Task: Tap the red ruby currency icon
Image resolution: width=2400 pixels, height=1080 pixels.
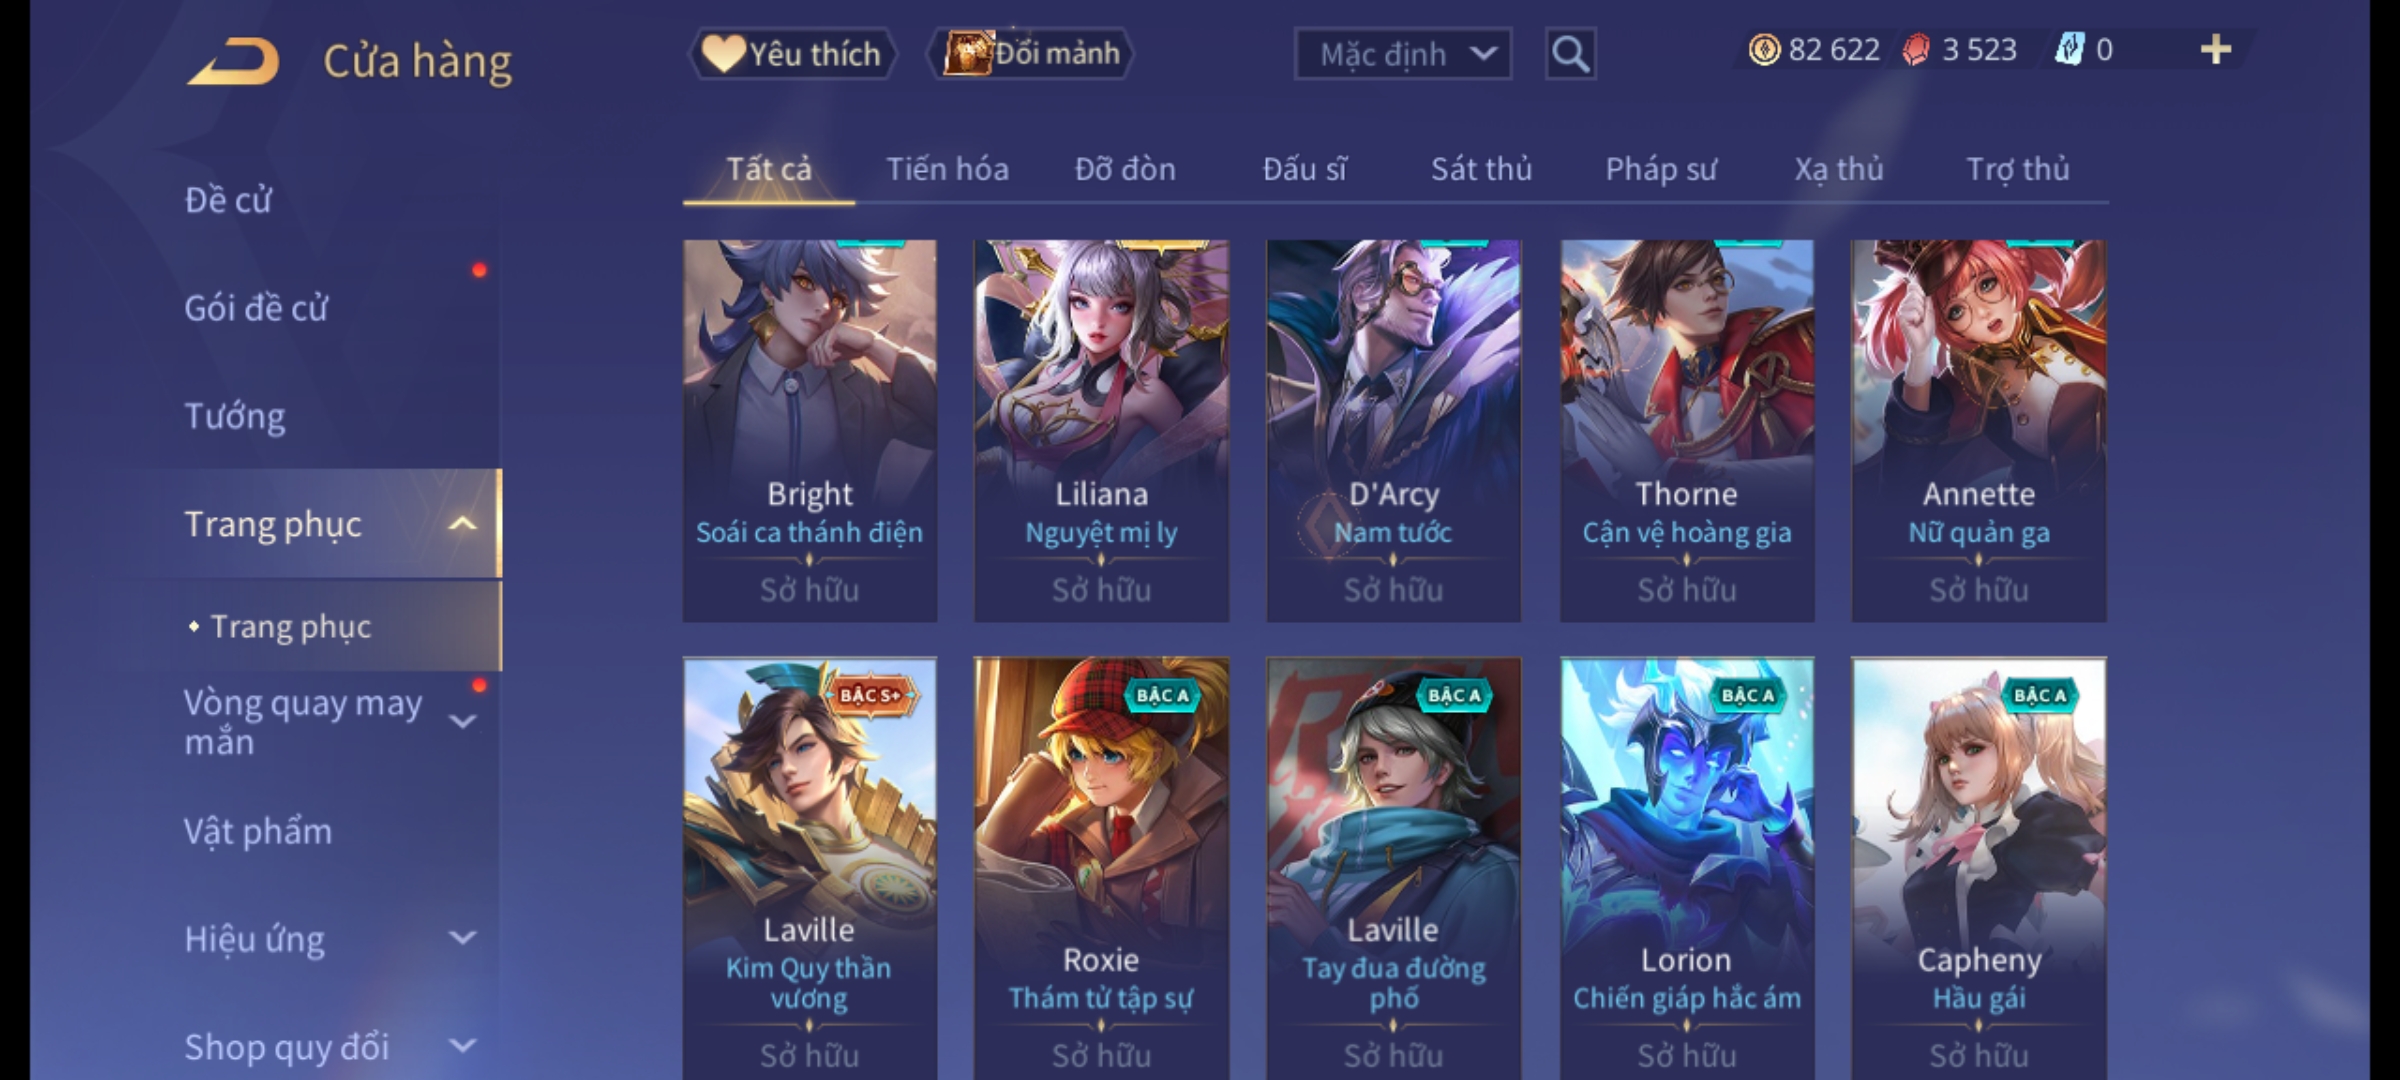Action: [x=1916, y=50]
